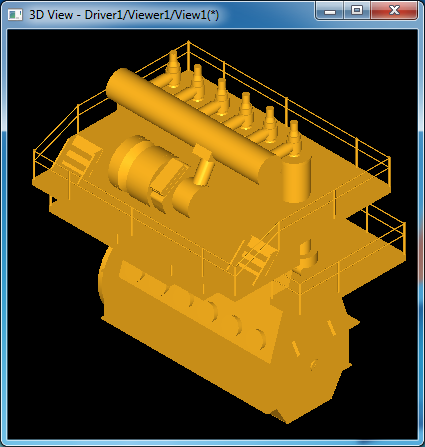
Task: Select the small round port on engine end
Action: click(314, 365)
